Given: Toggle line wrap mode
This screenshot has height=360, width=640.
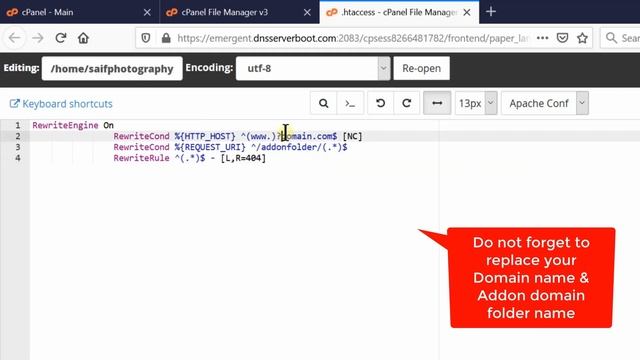Looking at the screenshot, I should 437,103.
